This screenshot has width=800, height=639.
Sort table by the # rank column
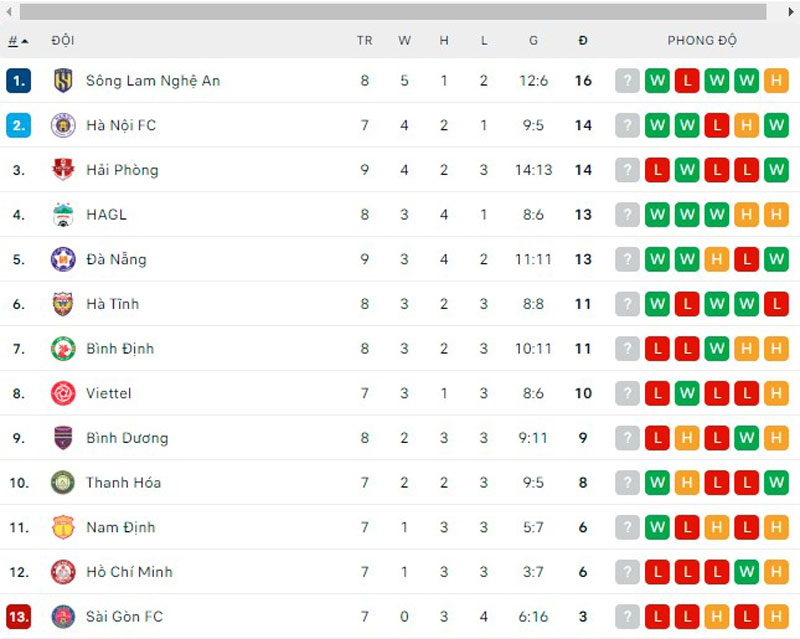[x=18, y=40]
